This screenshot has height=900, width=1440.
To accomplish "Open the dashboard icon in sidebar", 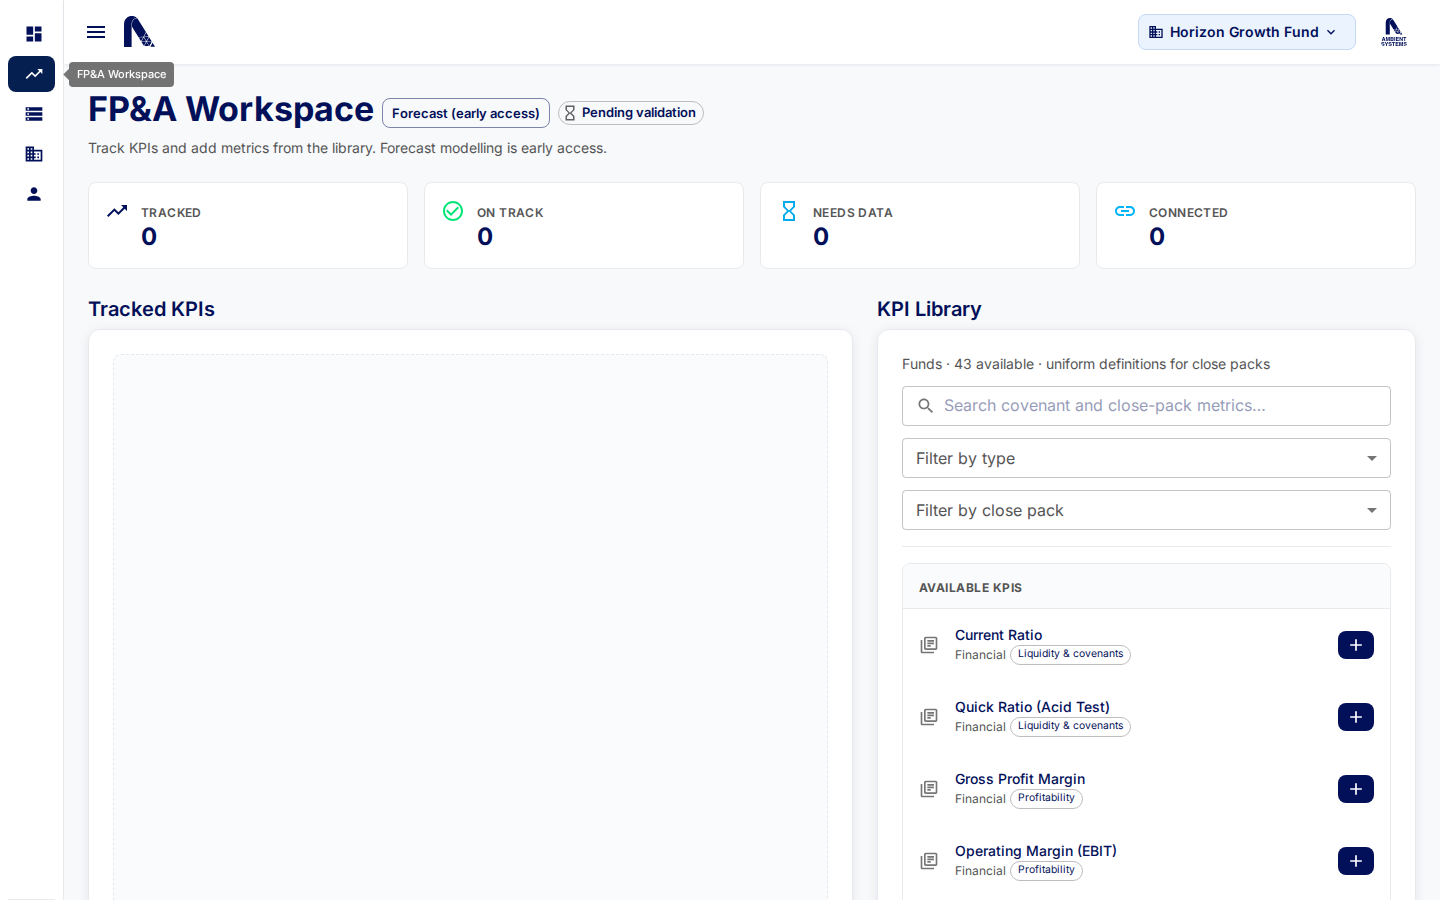I will [x=34, y=34].
